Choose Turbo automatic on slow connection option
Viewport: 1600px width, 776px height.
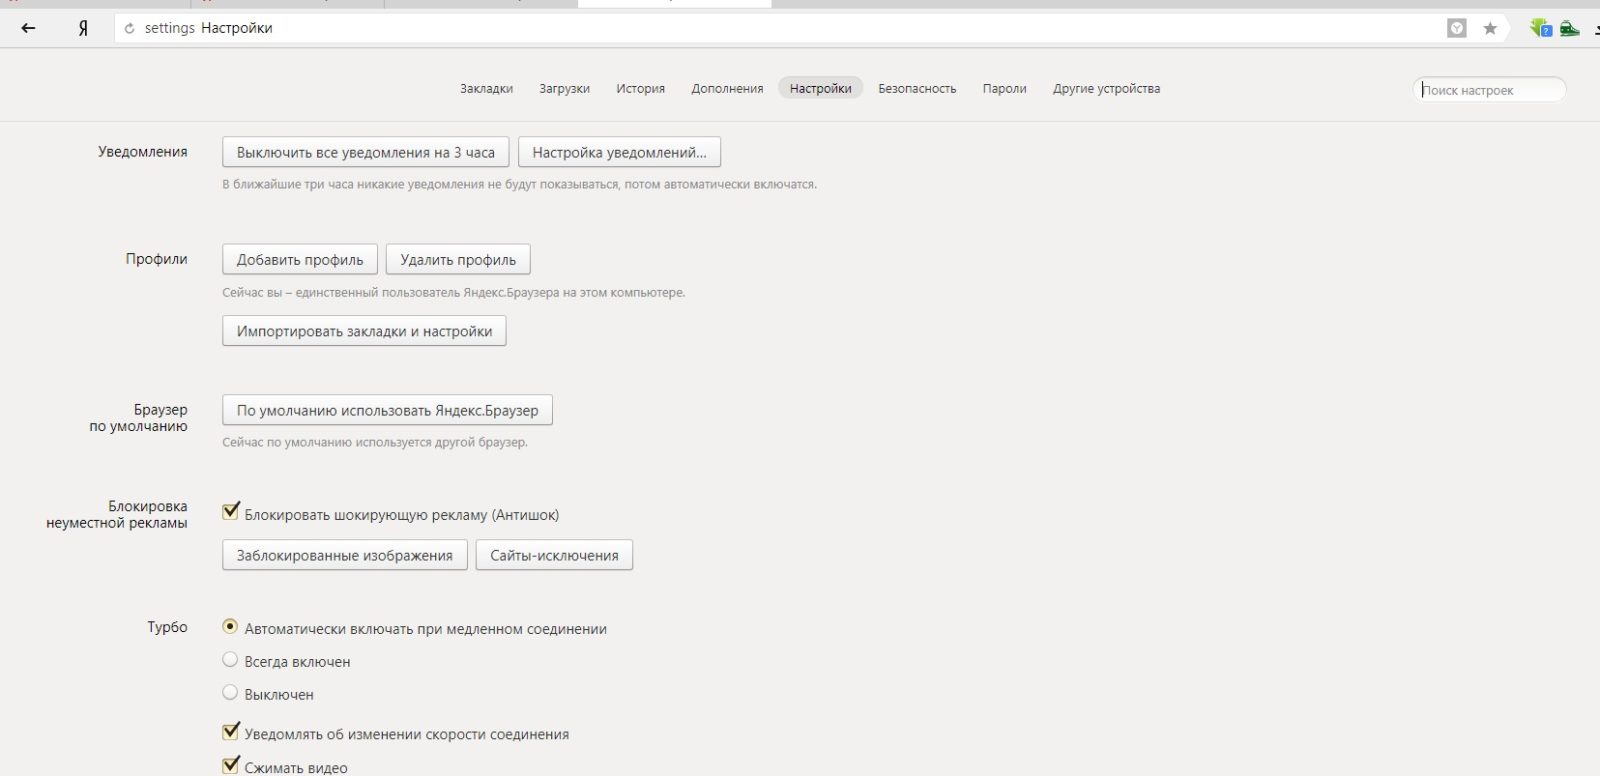(x=230, y=627)
